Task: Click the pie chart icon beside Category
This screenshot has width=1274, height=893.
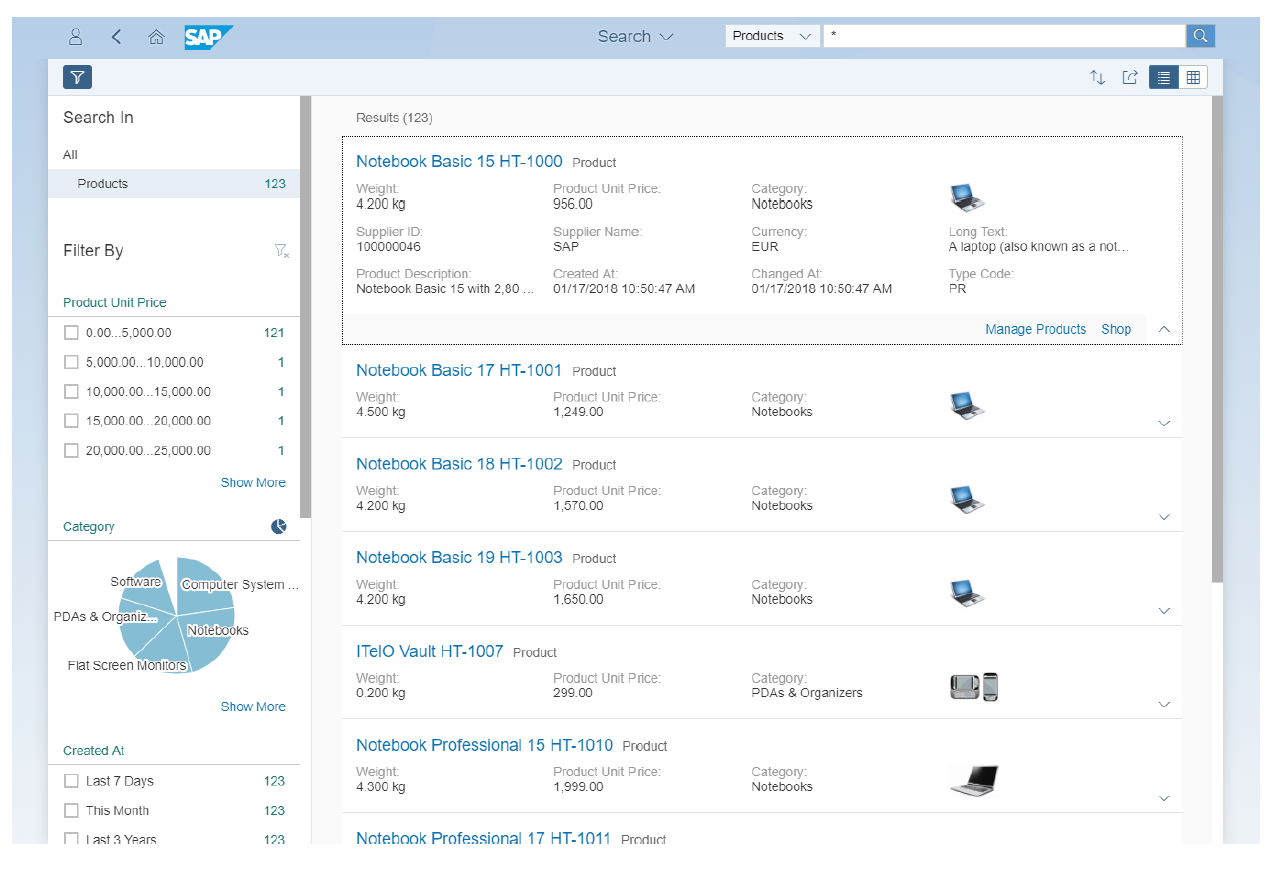Action: tap(278, 525)
